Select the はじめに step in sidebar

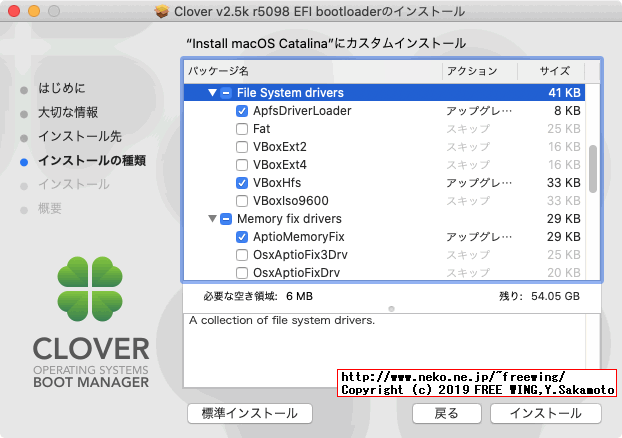pyautogui.click(x=61, y=88)
